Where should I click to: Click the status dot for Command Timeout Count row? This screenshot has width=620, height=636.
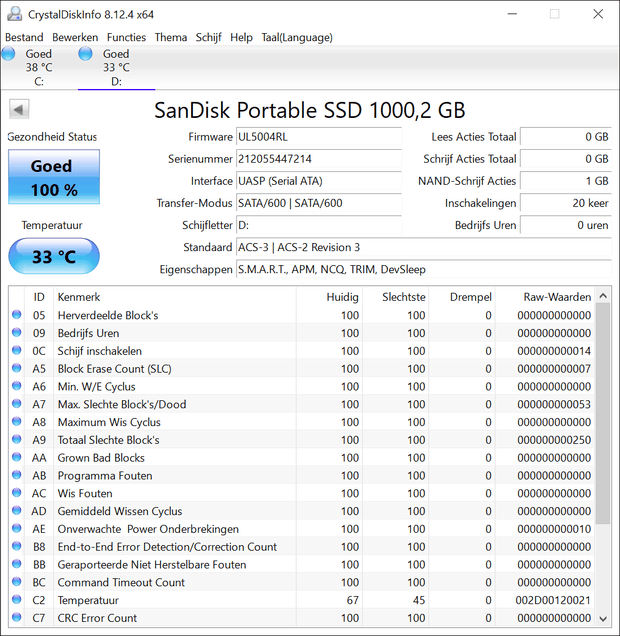(x=17, y=582)
